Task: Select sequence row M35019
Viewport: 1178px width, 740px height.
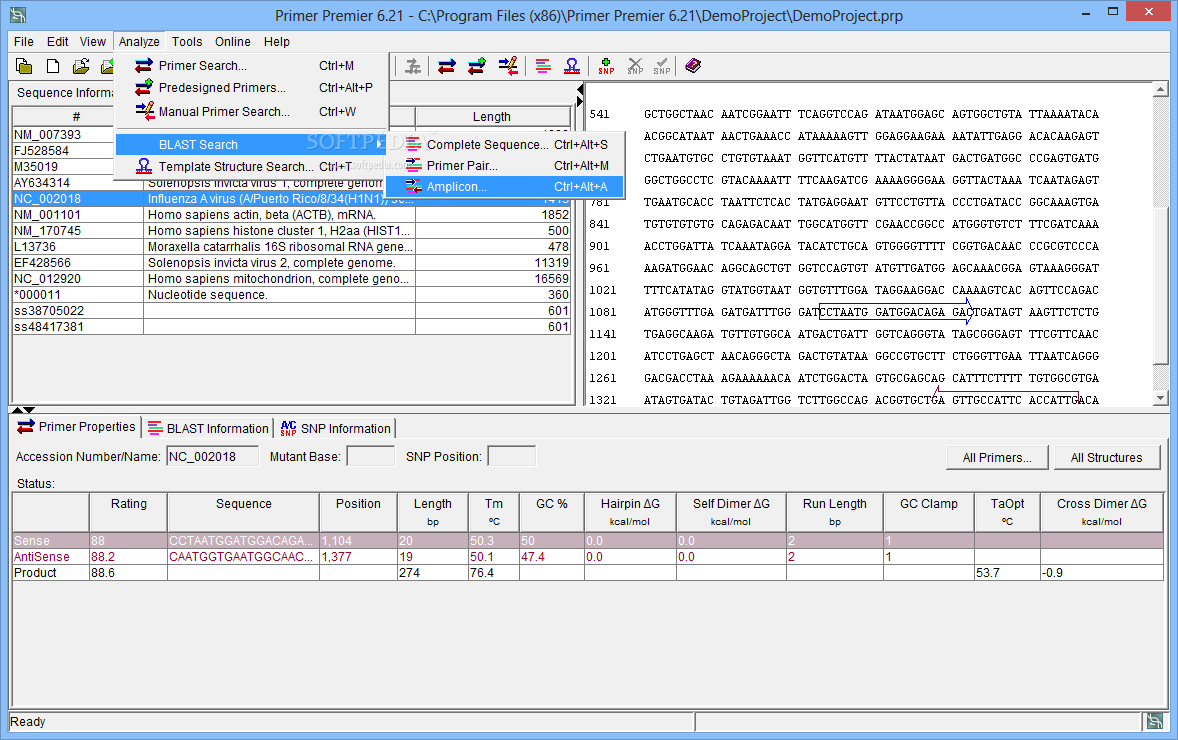Action: click(63, 167)
